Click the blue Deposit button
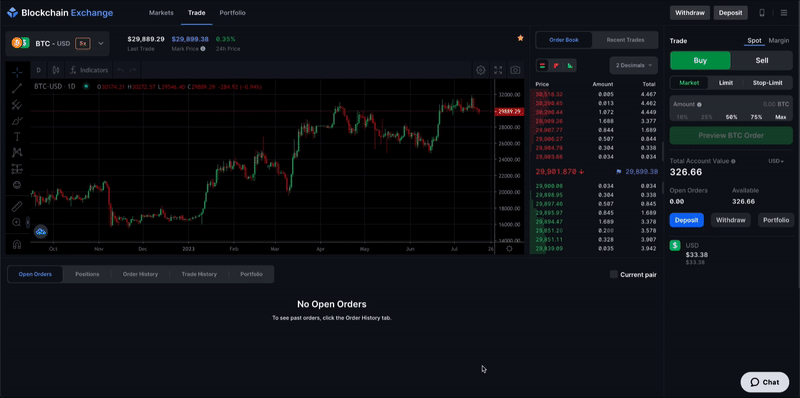Screen dimensions: 800x398 point(686,220)
